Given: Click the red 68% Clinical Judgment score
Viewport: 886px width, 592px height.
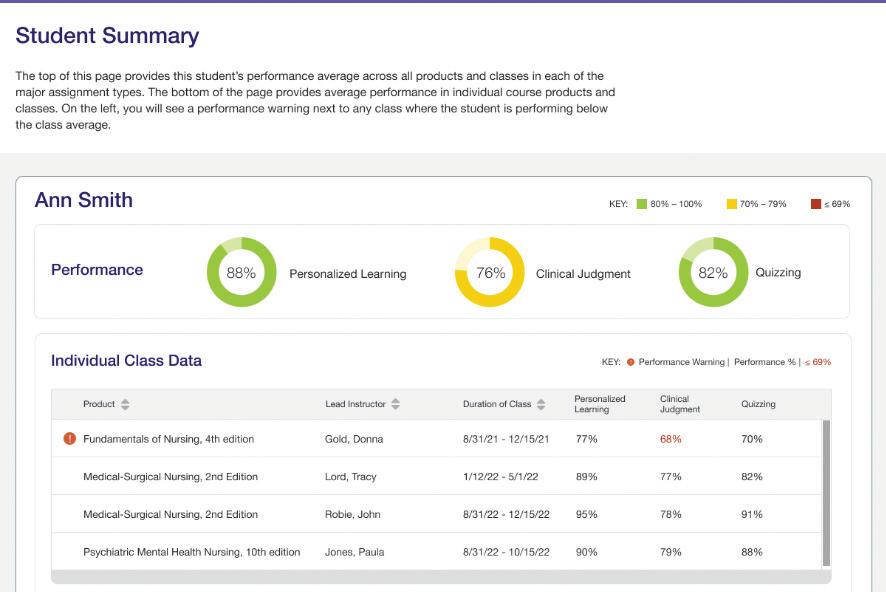Looking at the screenshot, I should [670, 439].
